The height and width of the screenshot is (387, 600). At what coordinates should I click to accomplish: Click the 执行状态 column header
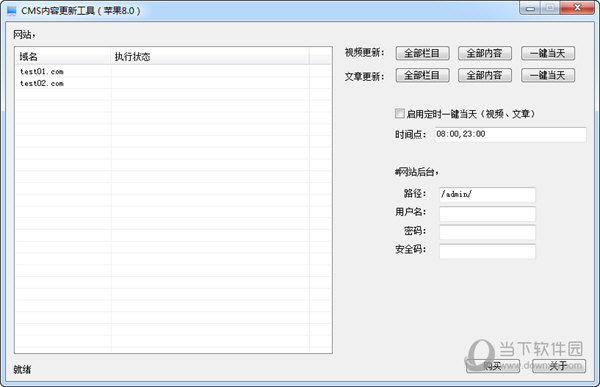tap(210, 57)
